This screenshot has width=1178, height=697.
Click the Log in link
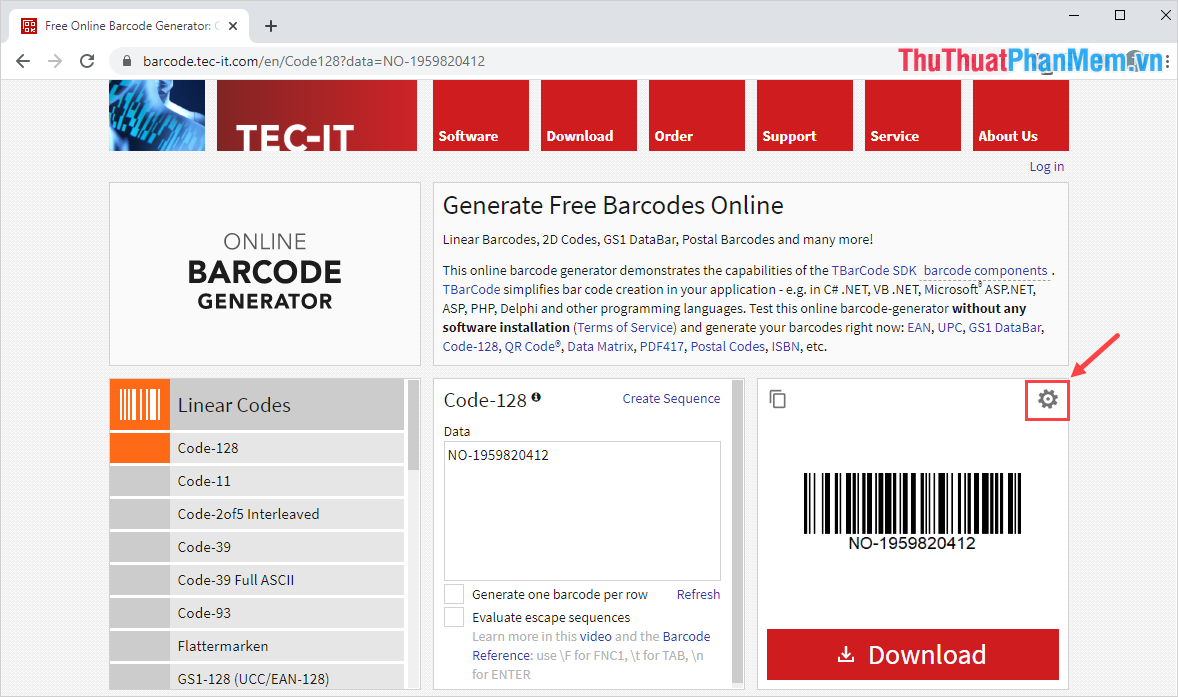tap(1046, 166)
